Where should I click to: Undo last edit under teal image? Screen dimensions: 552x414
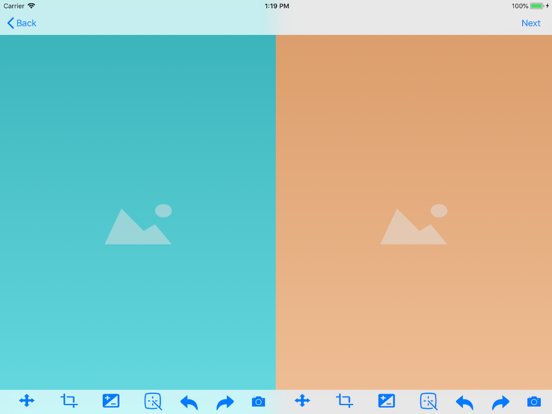coord(189,402)
